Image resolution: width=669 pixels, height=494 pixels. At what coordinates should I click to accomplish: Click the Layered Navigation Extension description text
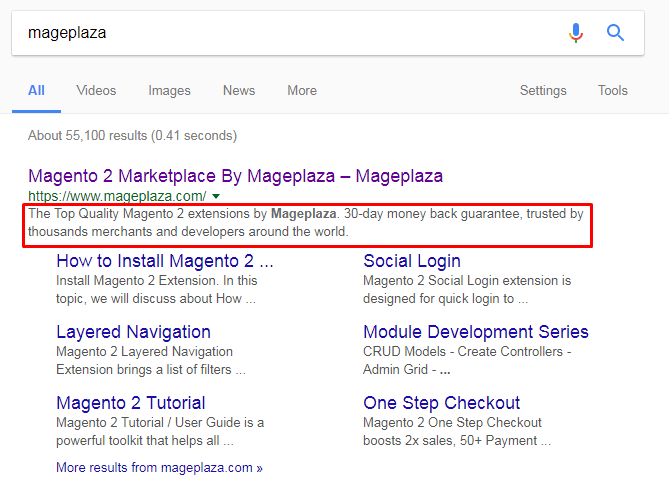(x=151, y=360)
